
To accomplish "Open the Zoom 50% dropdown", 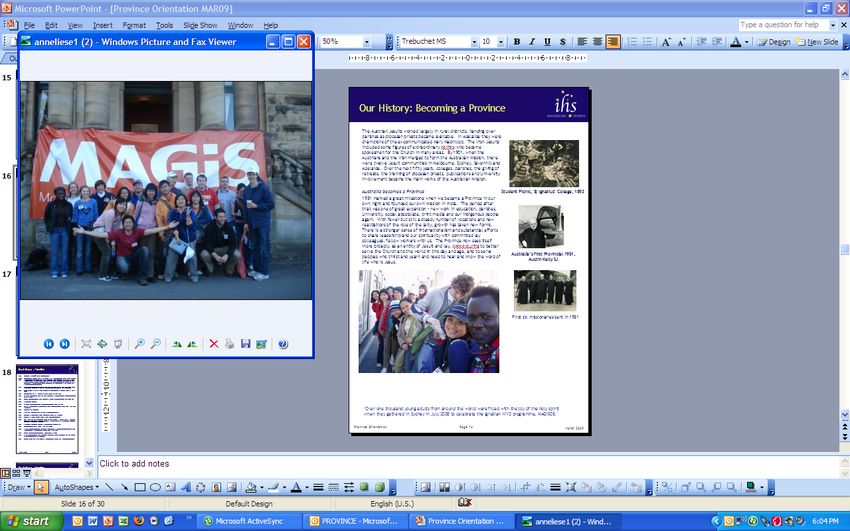I will 366,42.
